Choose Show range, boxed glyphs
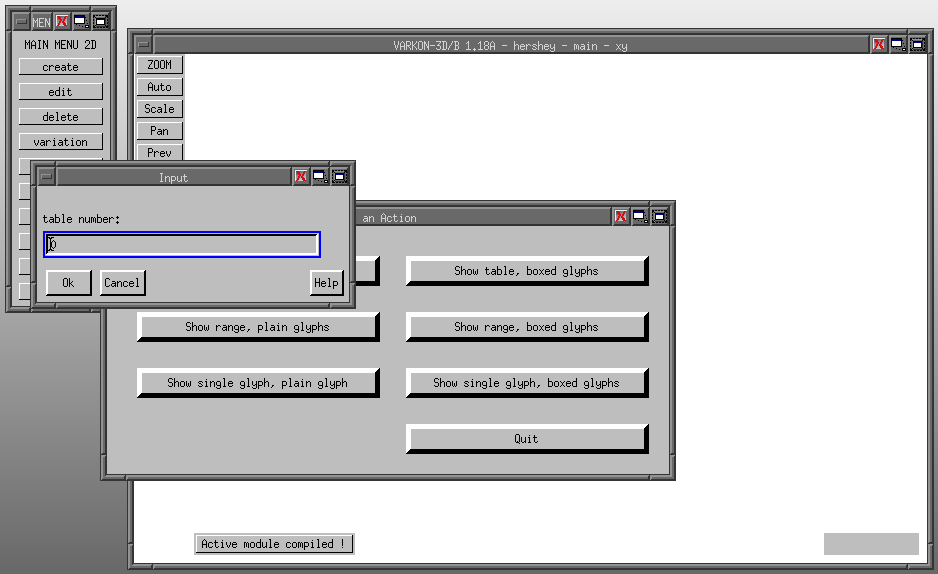This screenshot has height=574, width=938. coord(526,327)
